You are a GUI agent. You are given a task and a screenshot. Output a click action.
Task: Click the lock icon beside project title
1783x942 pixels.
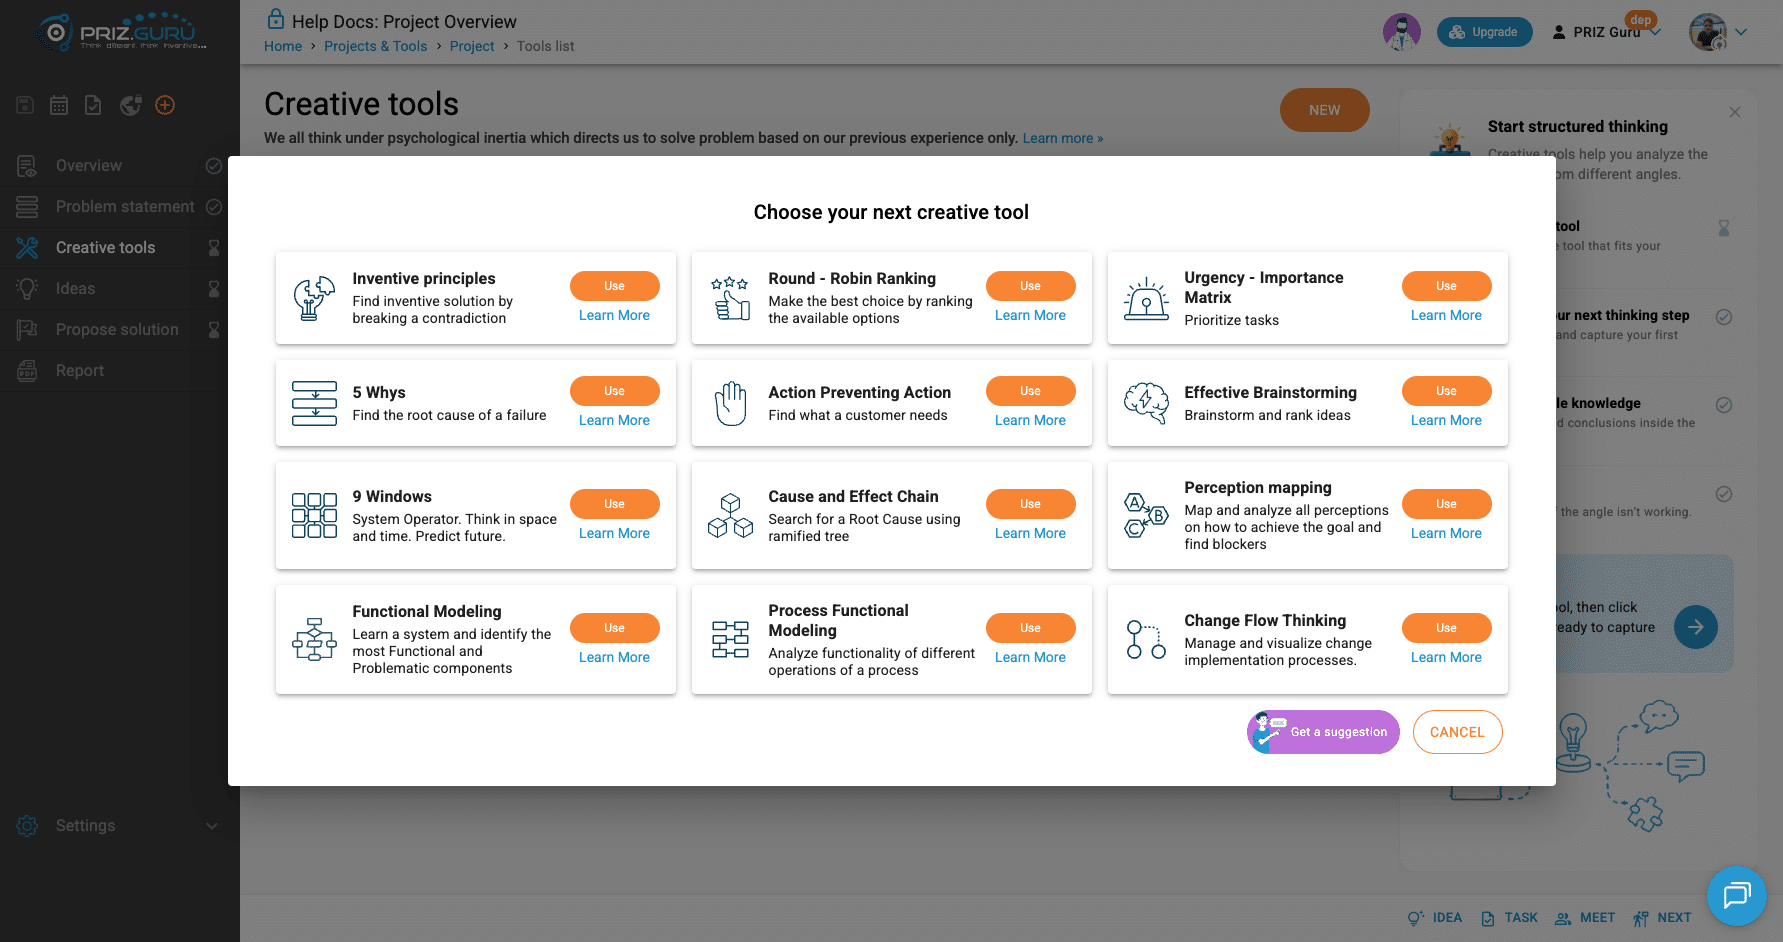275,19
